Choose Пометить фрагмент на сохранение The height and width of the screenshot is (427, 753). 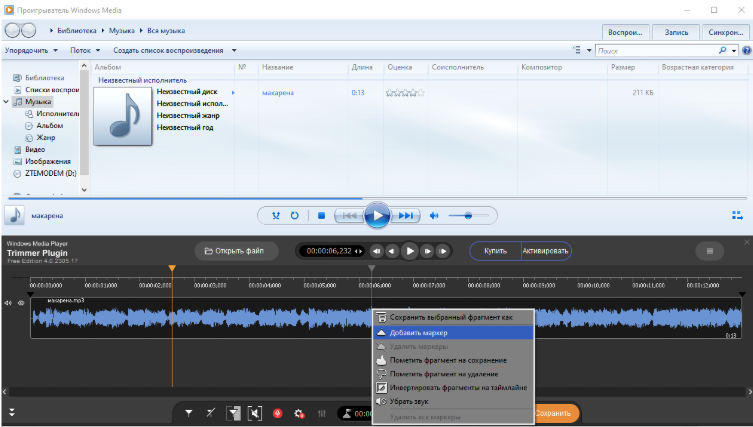tap(453, 360)
